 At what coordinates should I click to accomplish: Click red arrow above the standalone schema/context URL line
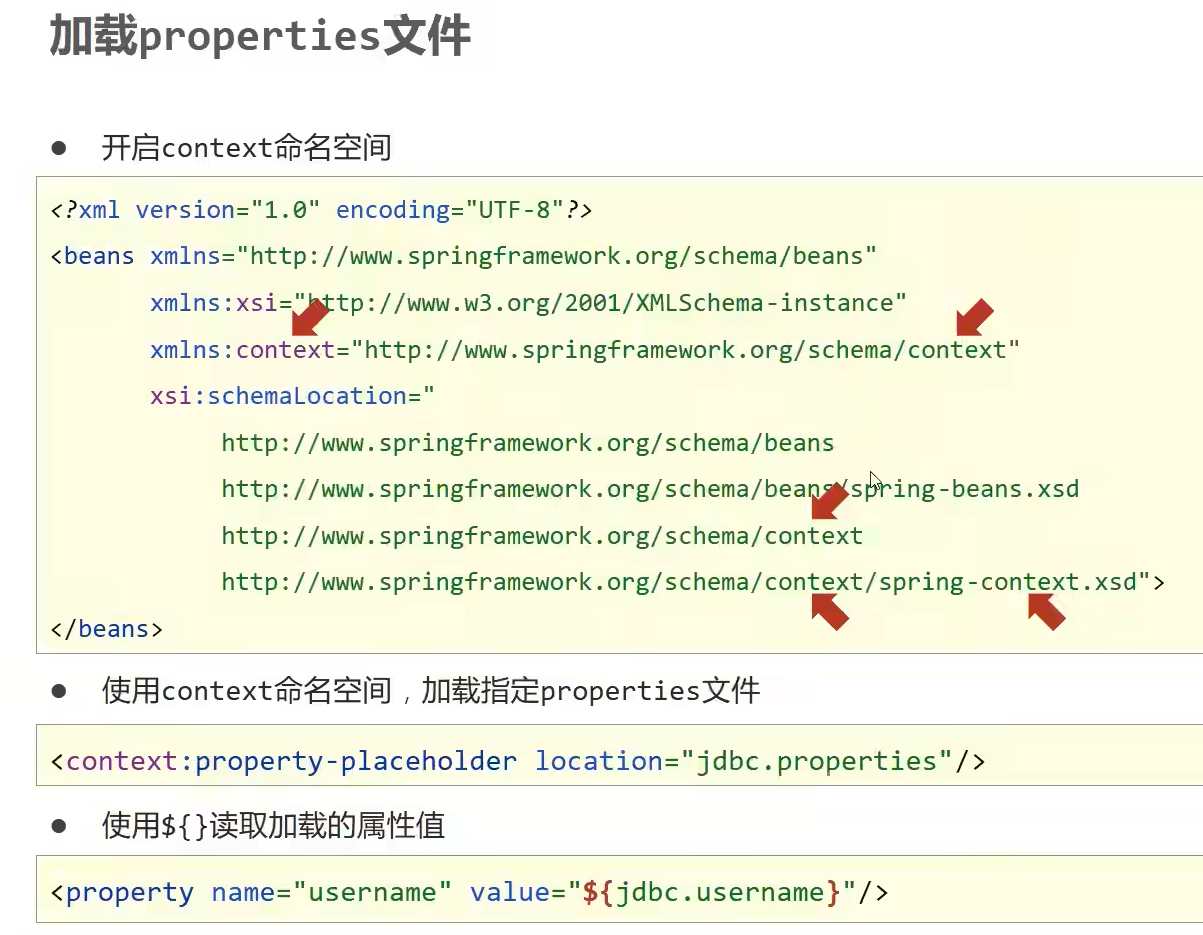[829, 500]
